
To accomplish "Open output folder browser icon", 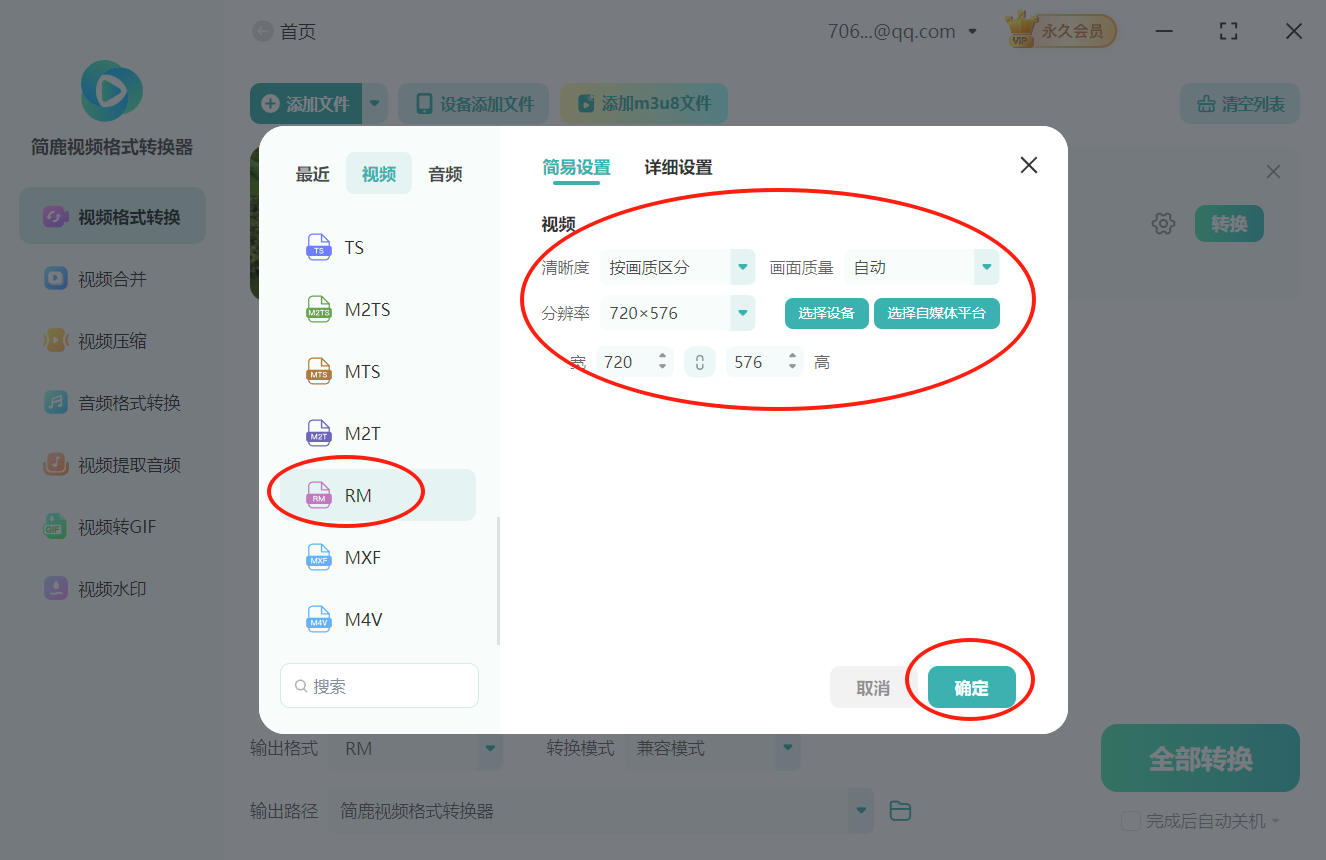I will (899, 811).
